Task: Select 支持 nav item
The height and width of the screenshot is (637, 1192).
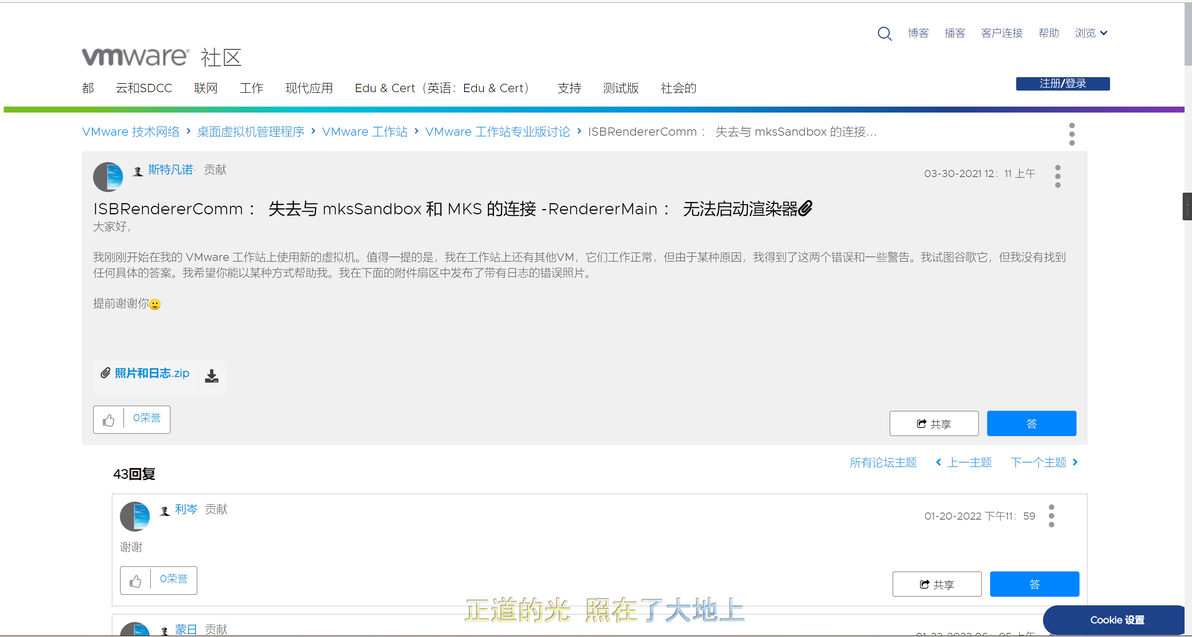Action: point(569,88)
